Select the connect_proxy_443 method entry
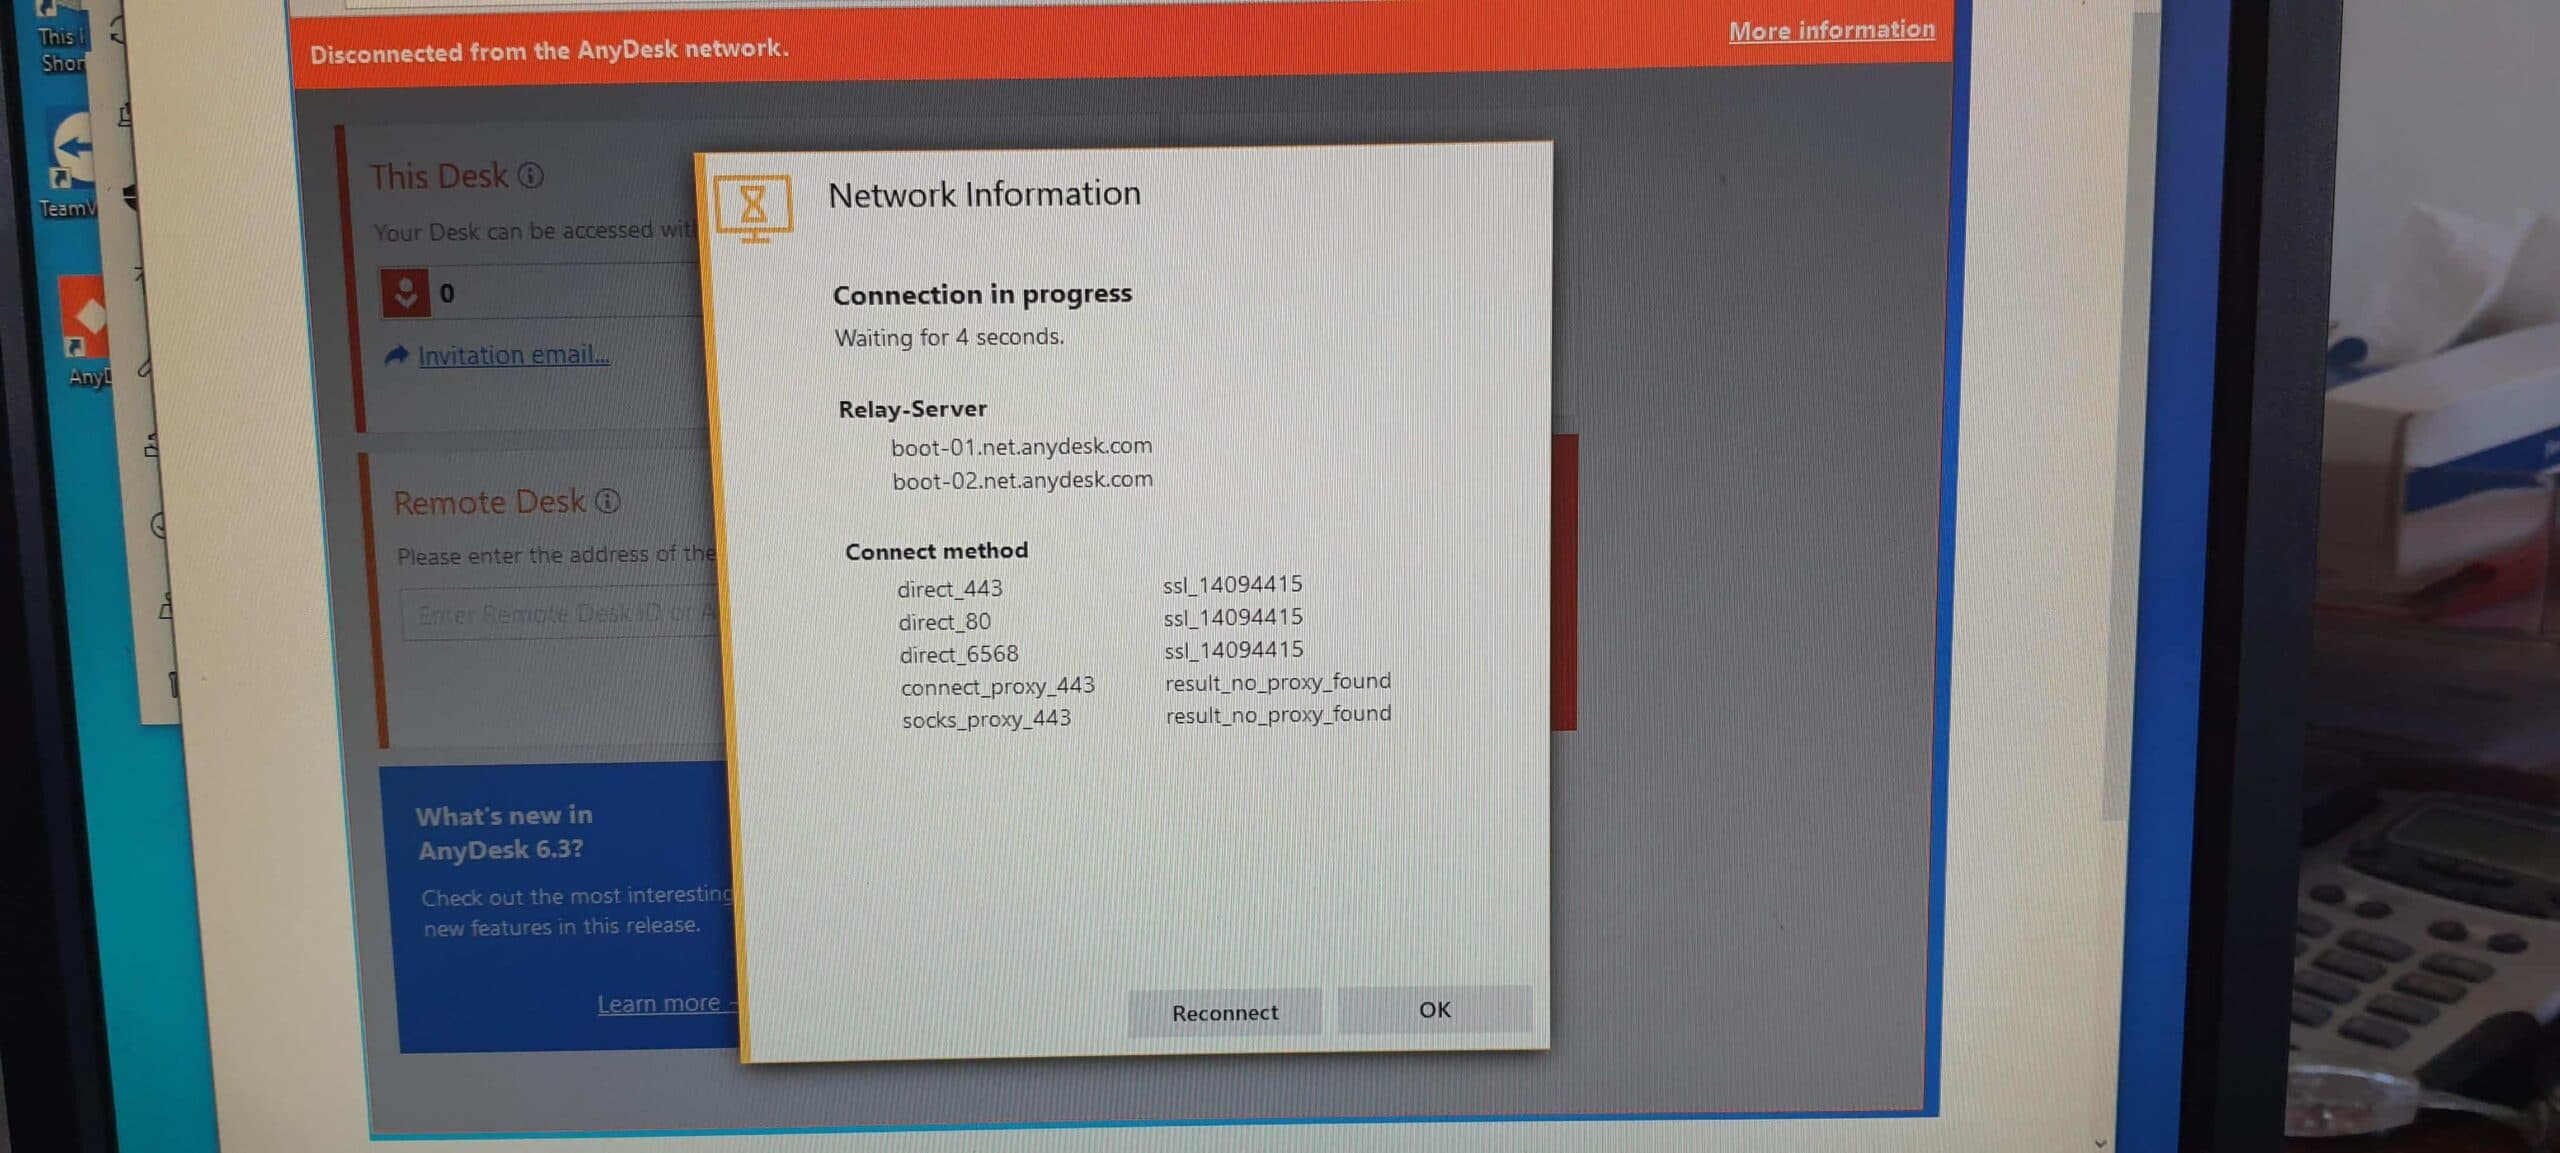This screenshot has width=2560, height=1153. [997, 686]
